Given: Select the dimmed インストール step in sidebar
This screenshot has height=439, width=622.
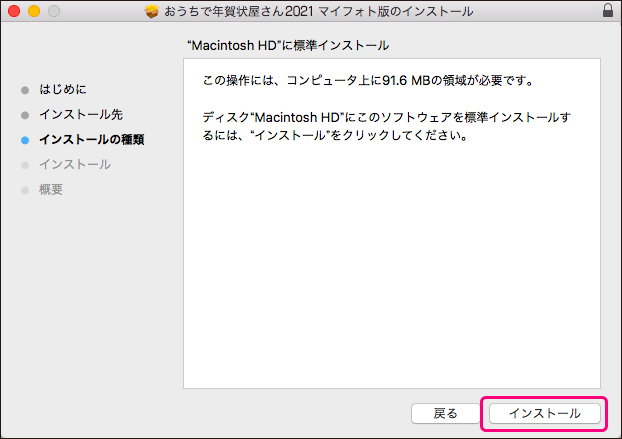Looking at the screenshot, I should click(75, 165).
